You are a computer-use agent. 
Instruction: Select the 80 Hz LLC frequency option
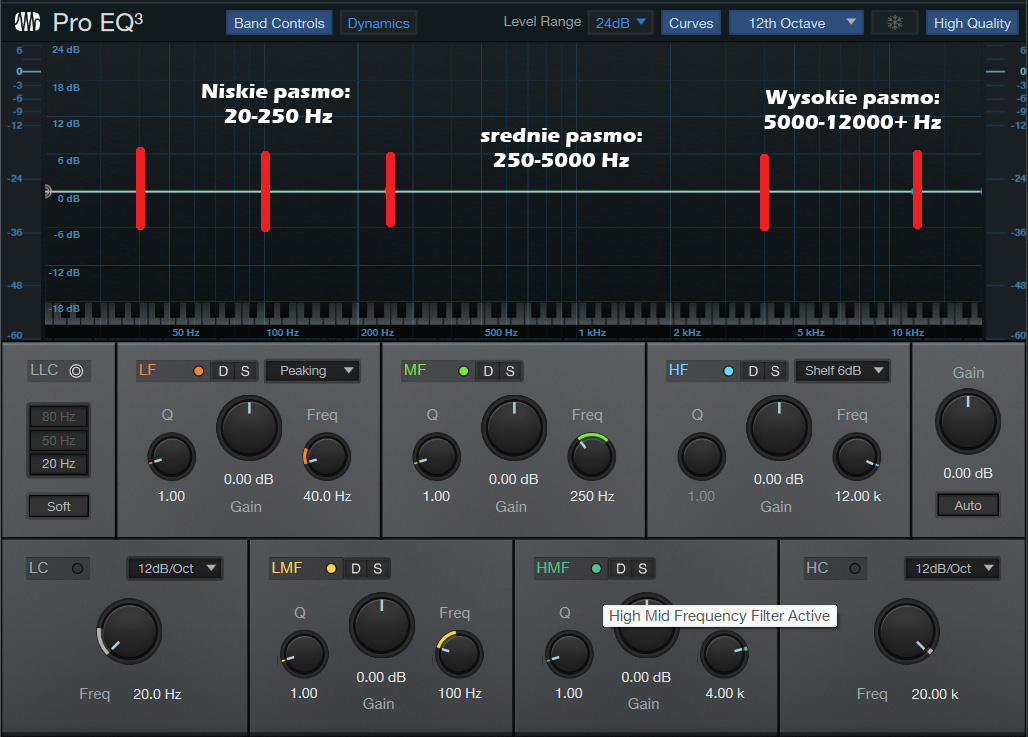click(x=58, y=417)
